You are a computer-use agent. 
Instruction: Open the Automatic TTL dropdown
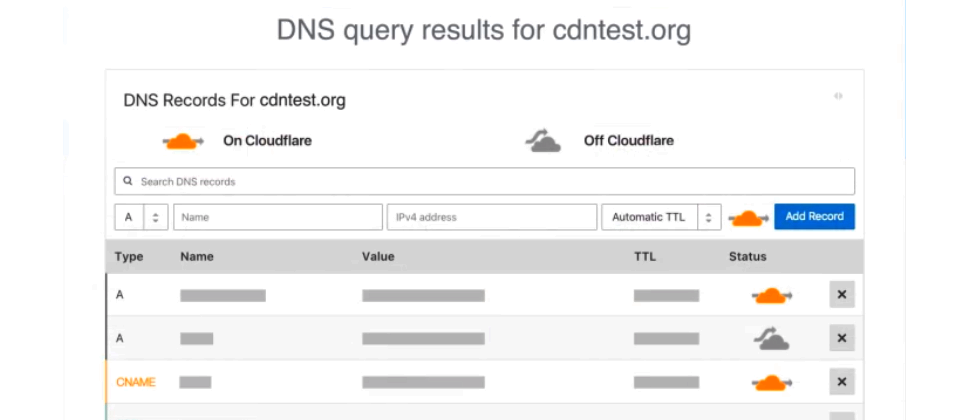(x=661, y=217)
